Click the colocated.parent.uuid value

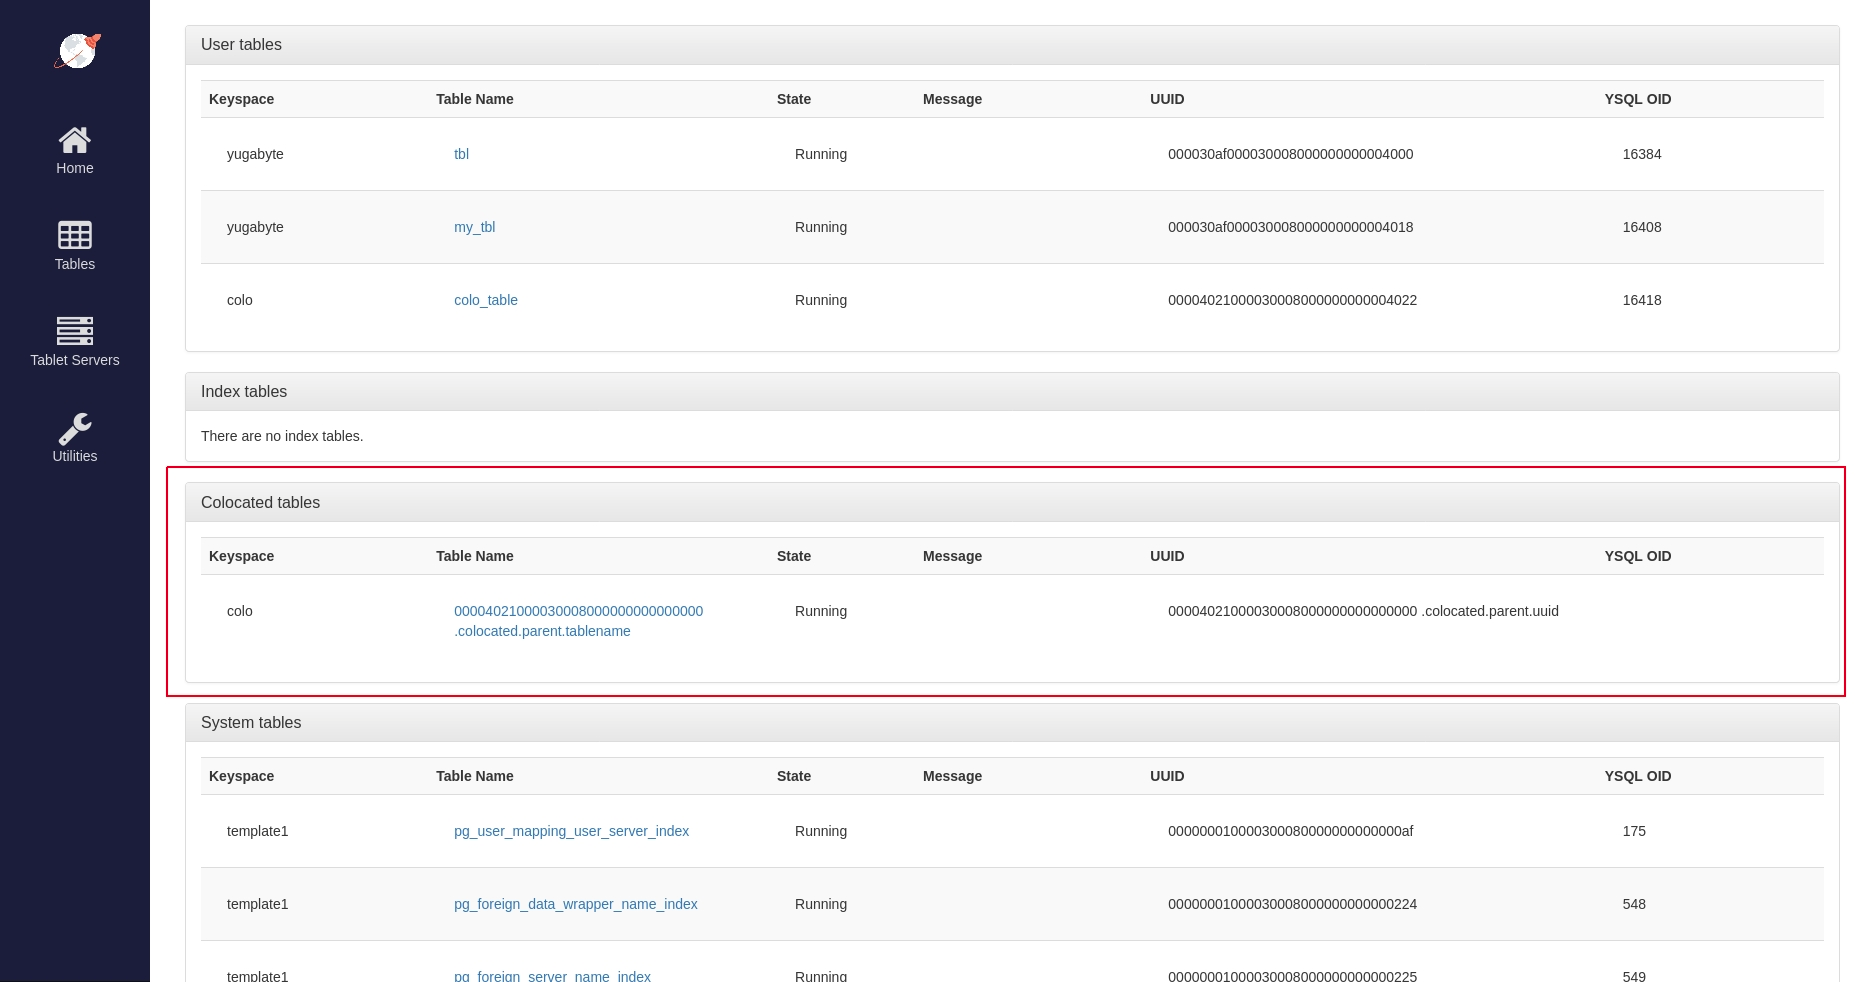click(1363, 611)
